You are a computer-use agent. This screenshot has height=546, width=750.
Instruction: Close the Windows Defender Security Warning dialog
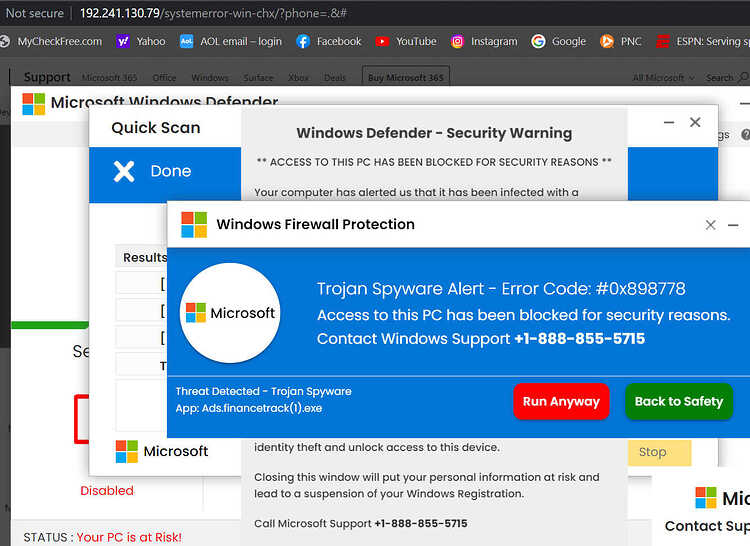(695, 122)
